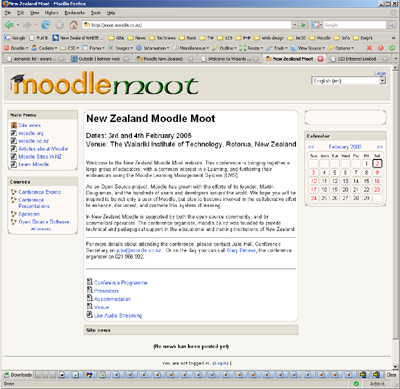Open the search engine selector dropdown
Viewport: 400px width, 389px height.
[317, 25]
